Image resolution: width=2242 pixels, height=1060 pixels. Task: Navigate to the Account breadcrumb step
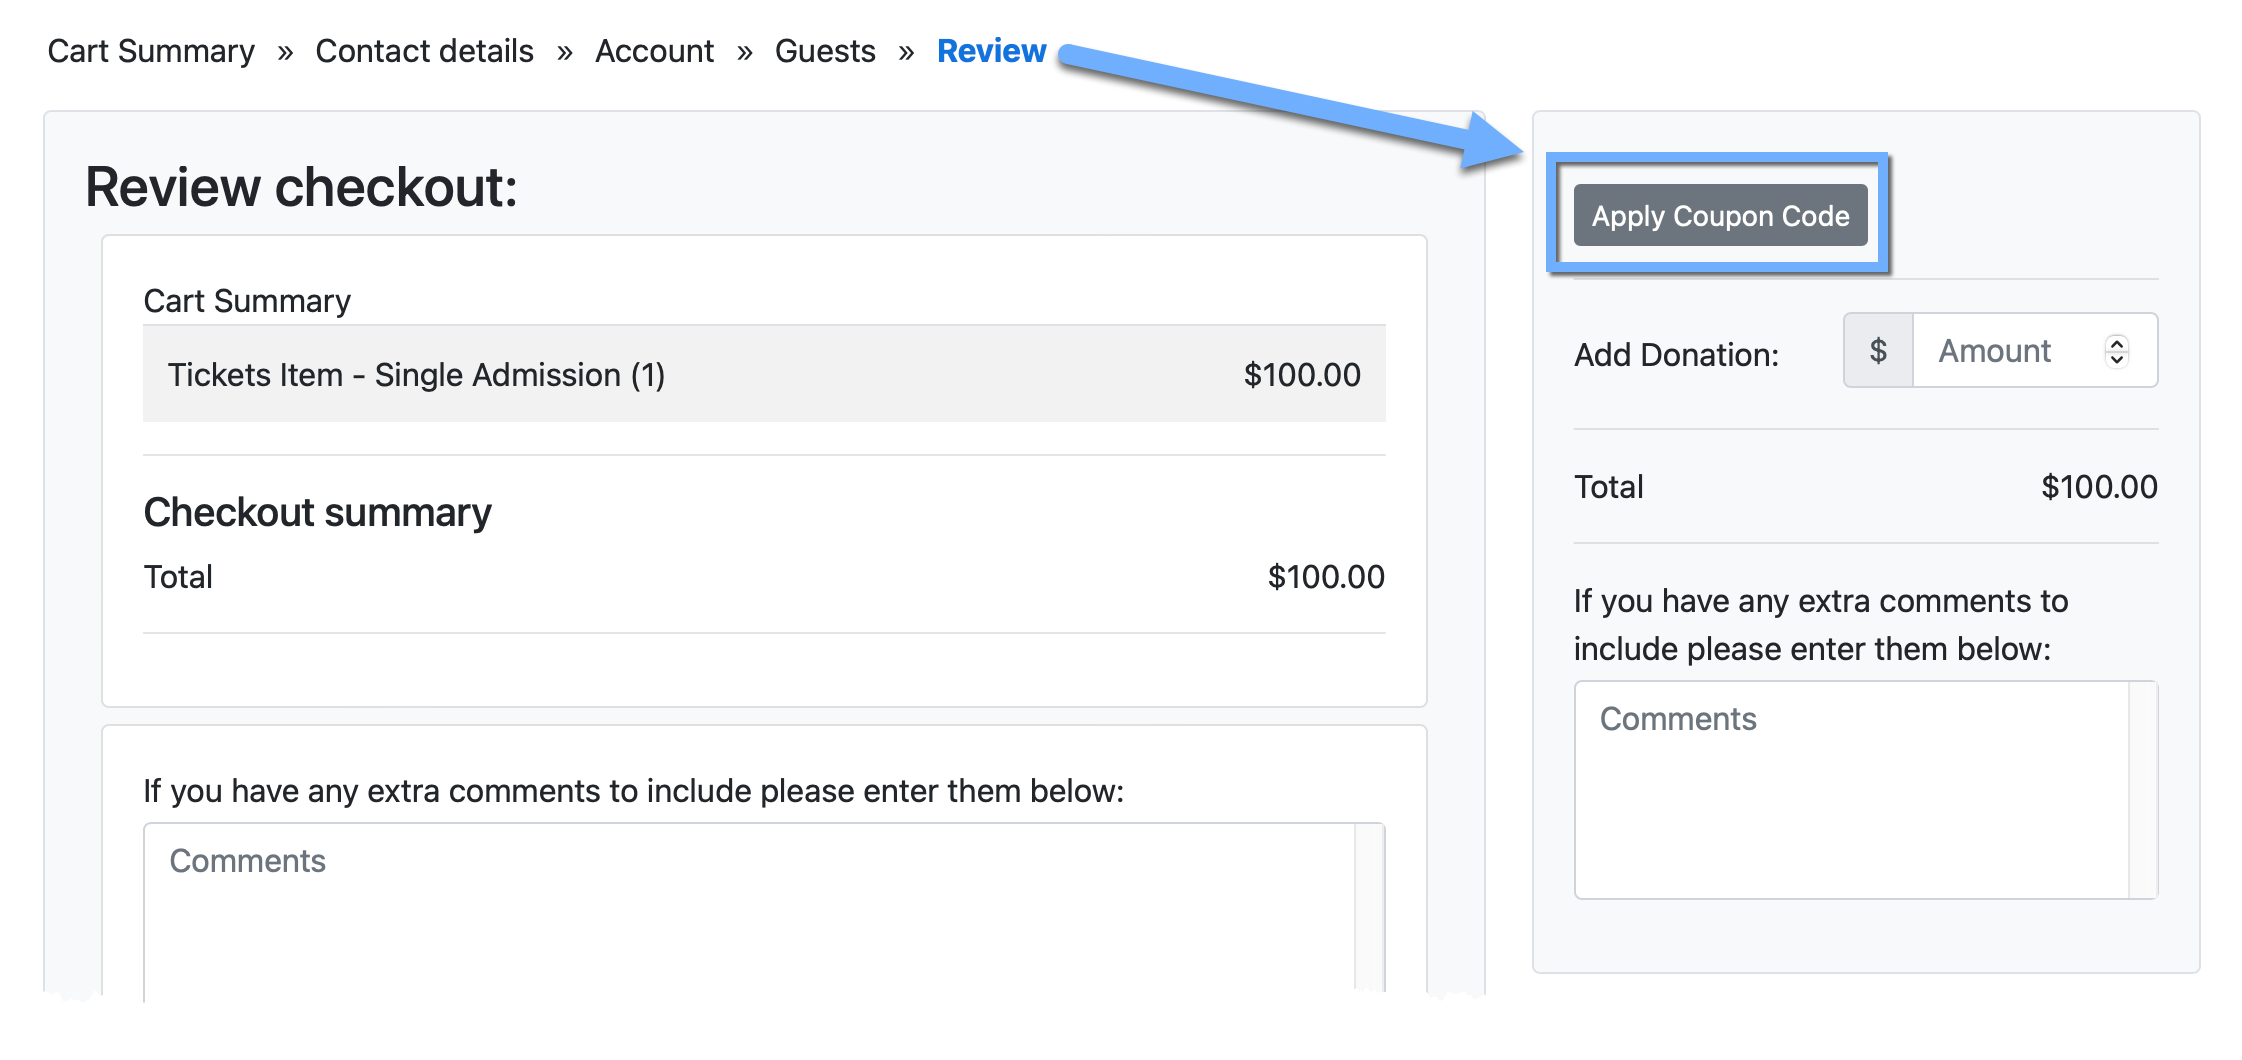click(654, 51)
